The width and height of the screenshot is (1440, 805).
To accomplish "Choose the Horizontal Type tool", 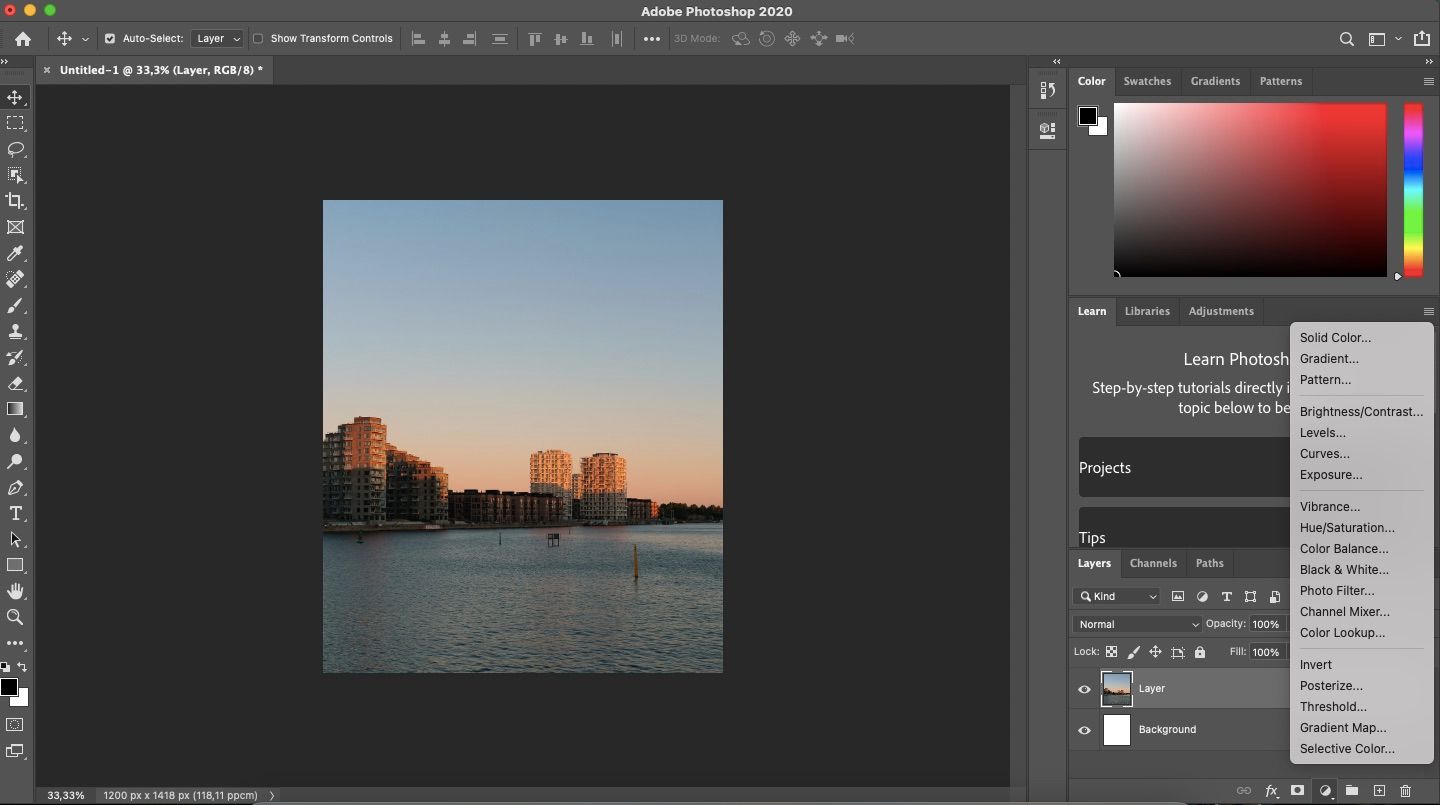I will click(15, 514).
